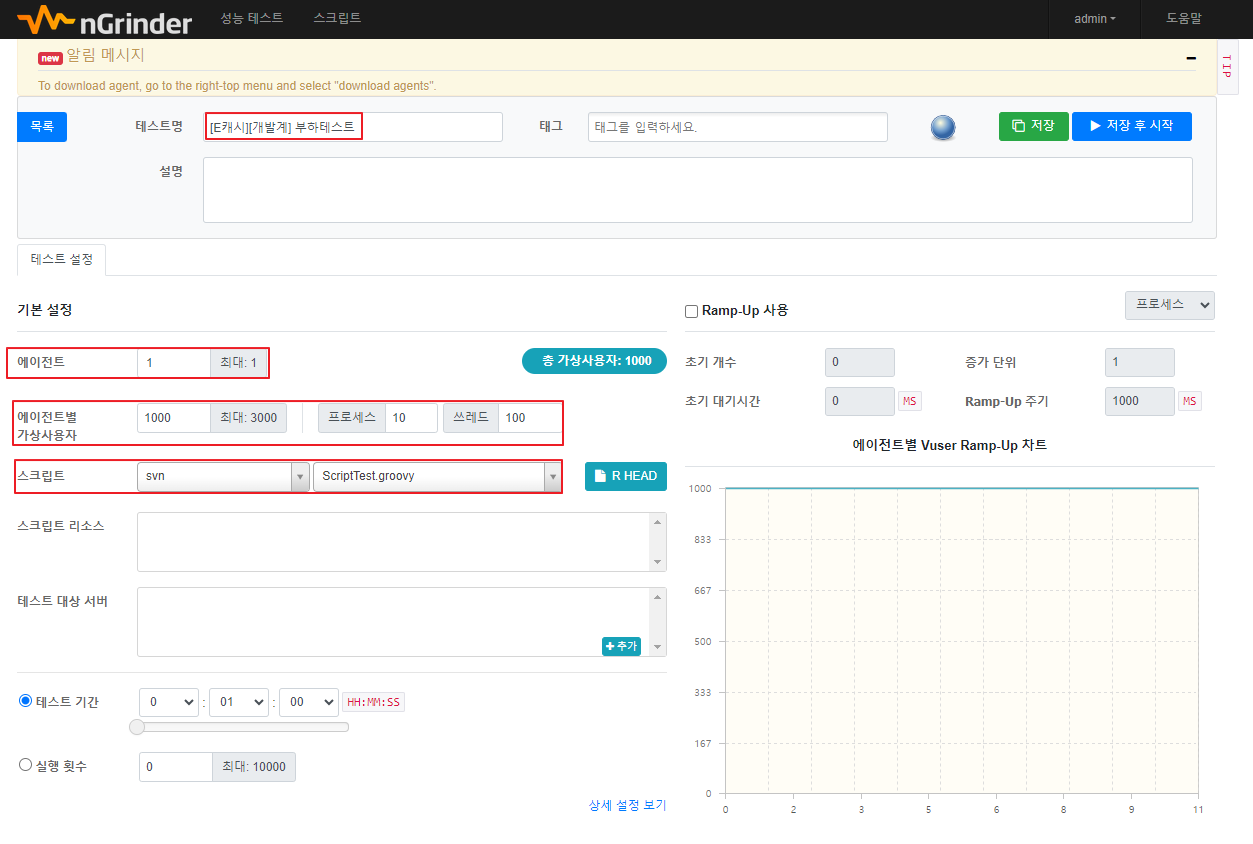Viewport: 1253px width, 844px height.
Task: Click the blue status ball icon
Action: coord(942,127)
